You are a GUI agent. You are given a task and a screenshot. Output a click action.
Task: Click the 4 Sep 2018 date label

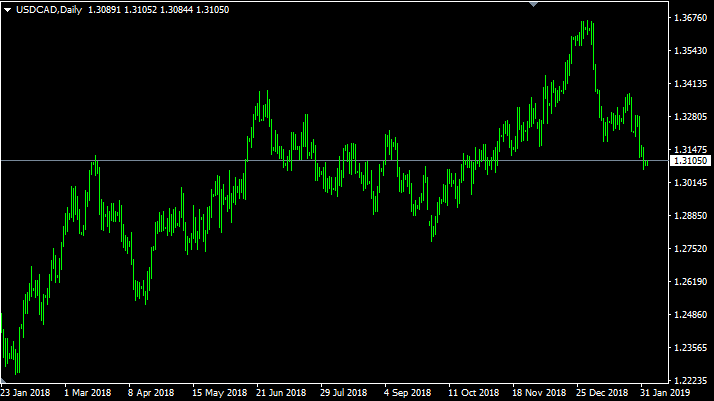408,392
